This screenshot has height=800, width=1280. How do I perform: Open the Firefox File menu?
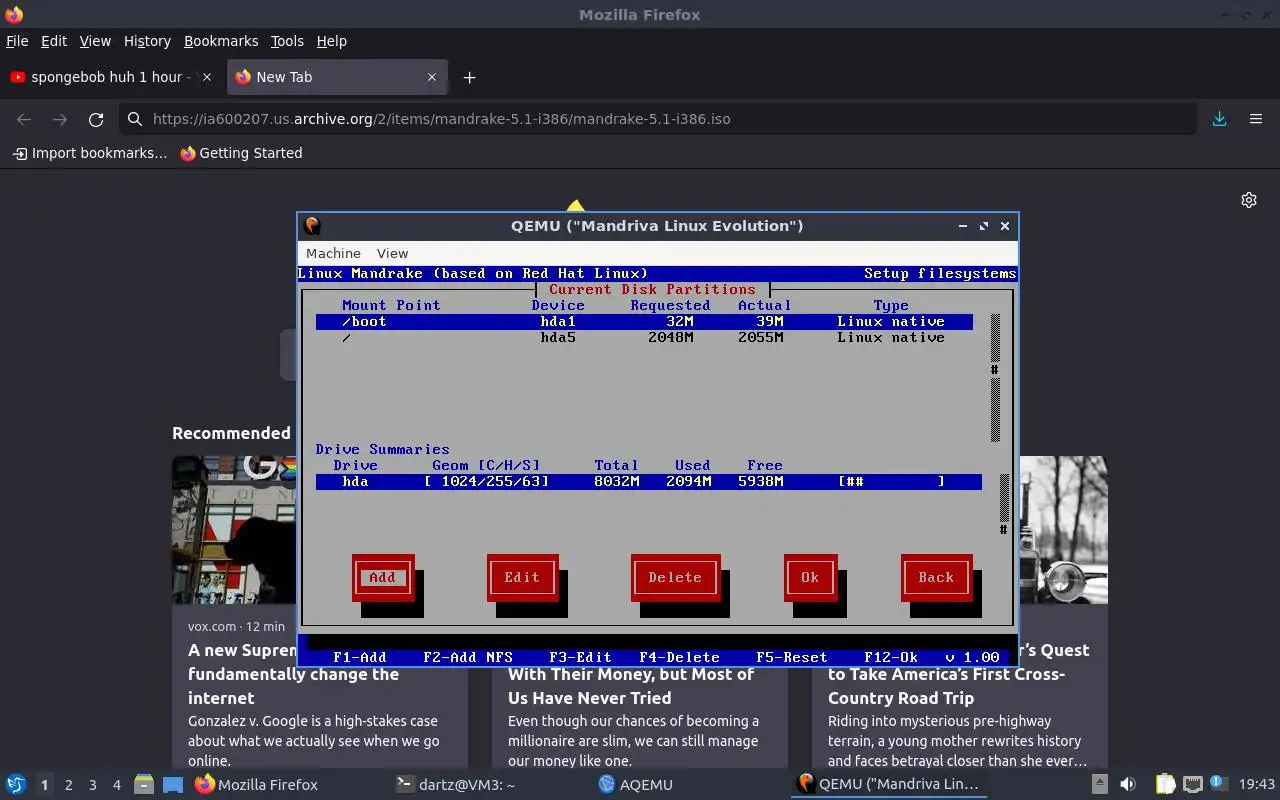click(x=17, y=41)
